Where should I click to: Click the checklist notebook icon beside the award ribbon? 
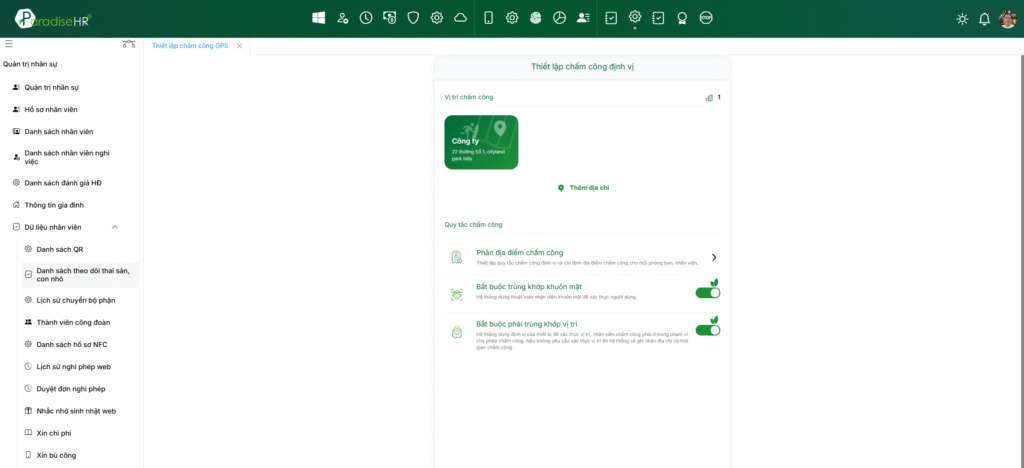point(658,18)
